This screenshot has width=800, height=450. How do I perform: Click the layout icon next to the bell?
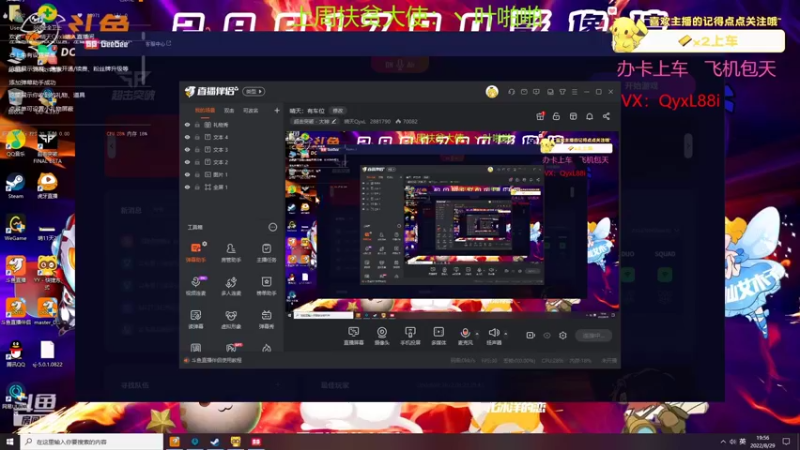[x=573, y=116]
